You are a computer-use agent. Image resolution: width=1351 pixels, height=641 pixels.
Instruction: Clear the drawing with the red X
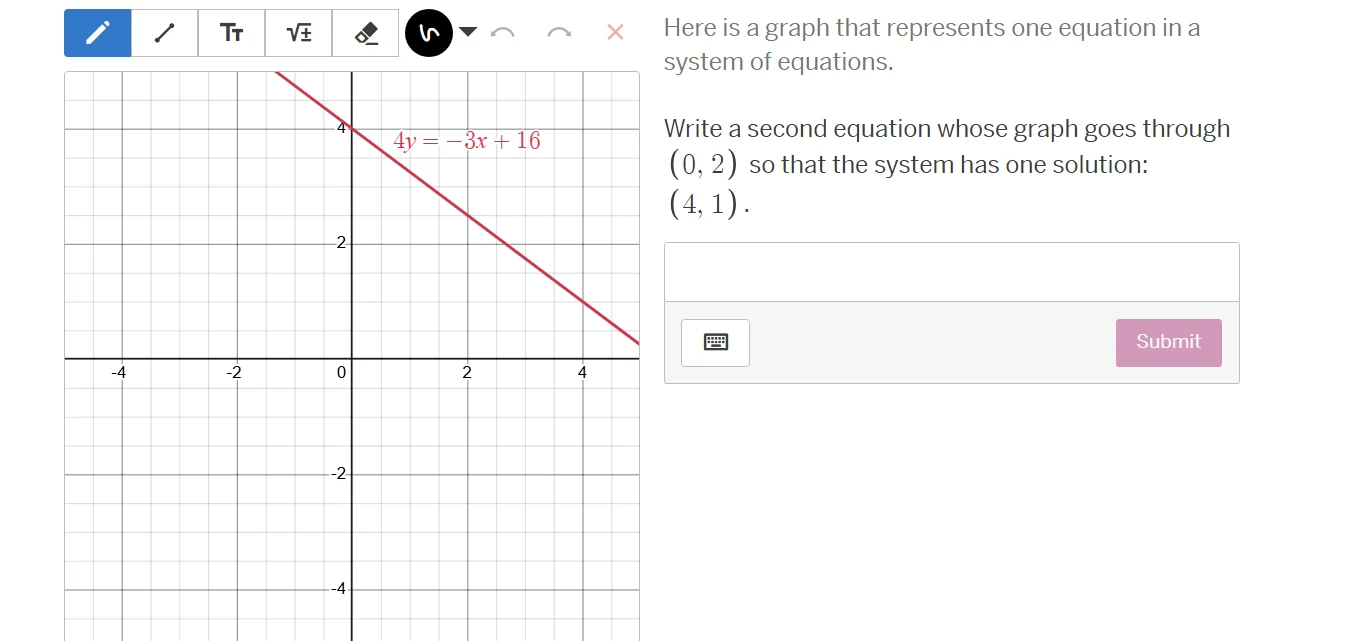coord(614,32)
